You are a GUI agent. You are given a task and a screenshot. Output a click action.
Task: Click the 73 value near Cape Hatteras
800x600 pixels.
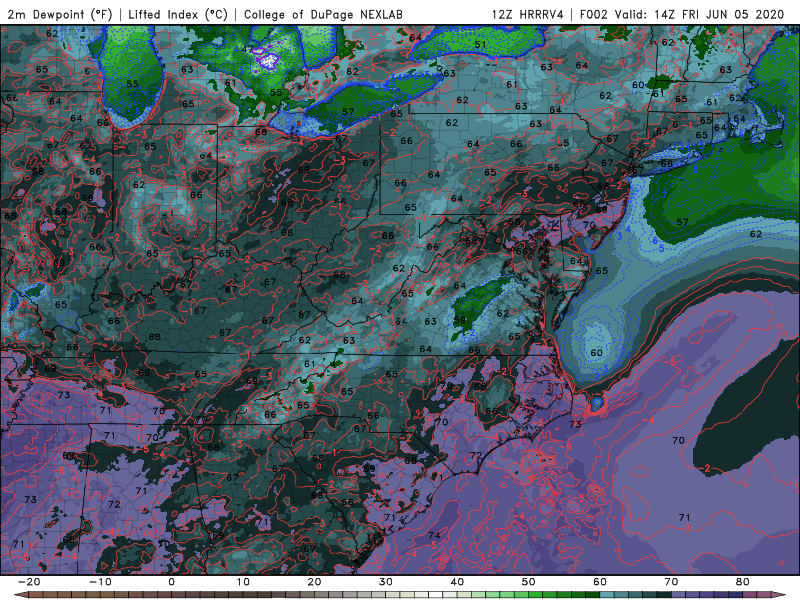pos(575,424)
